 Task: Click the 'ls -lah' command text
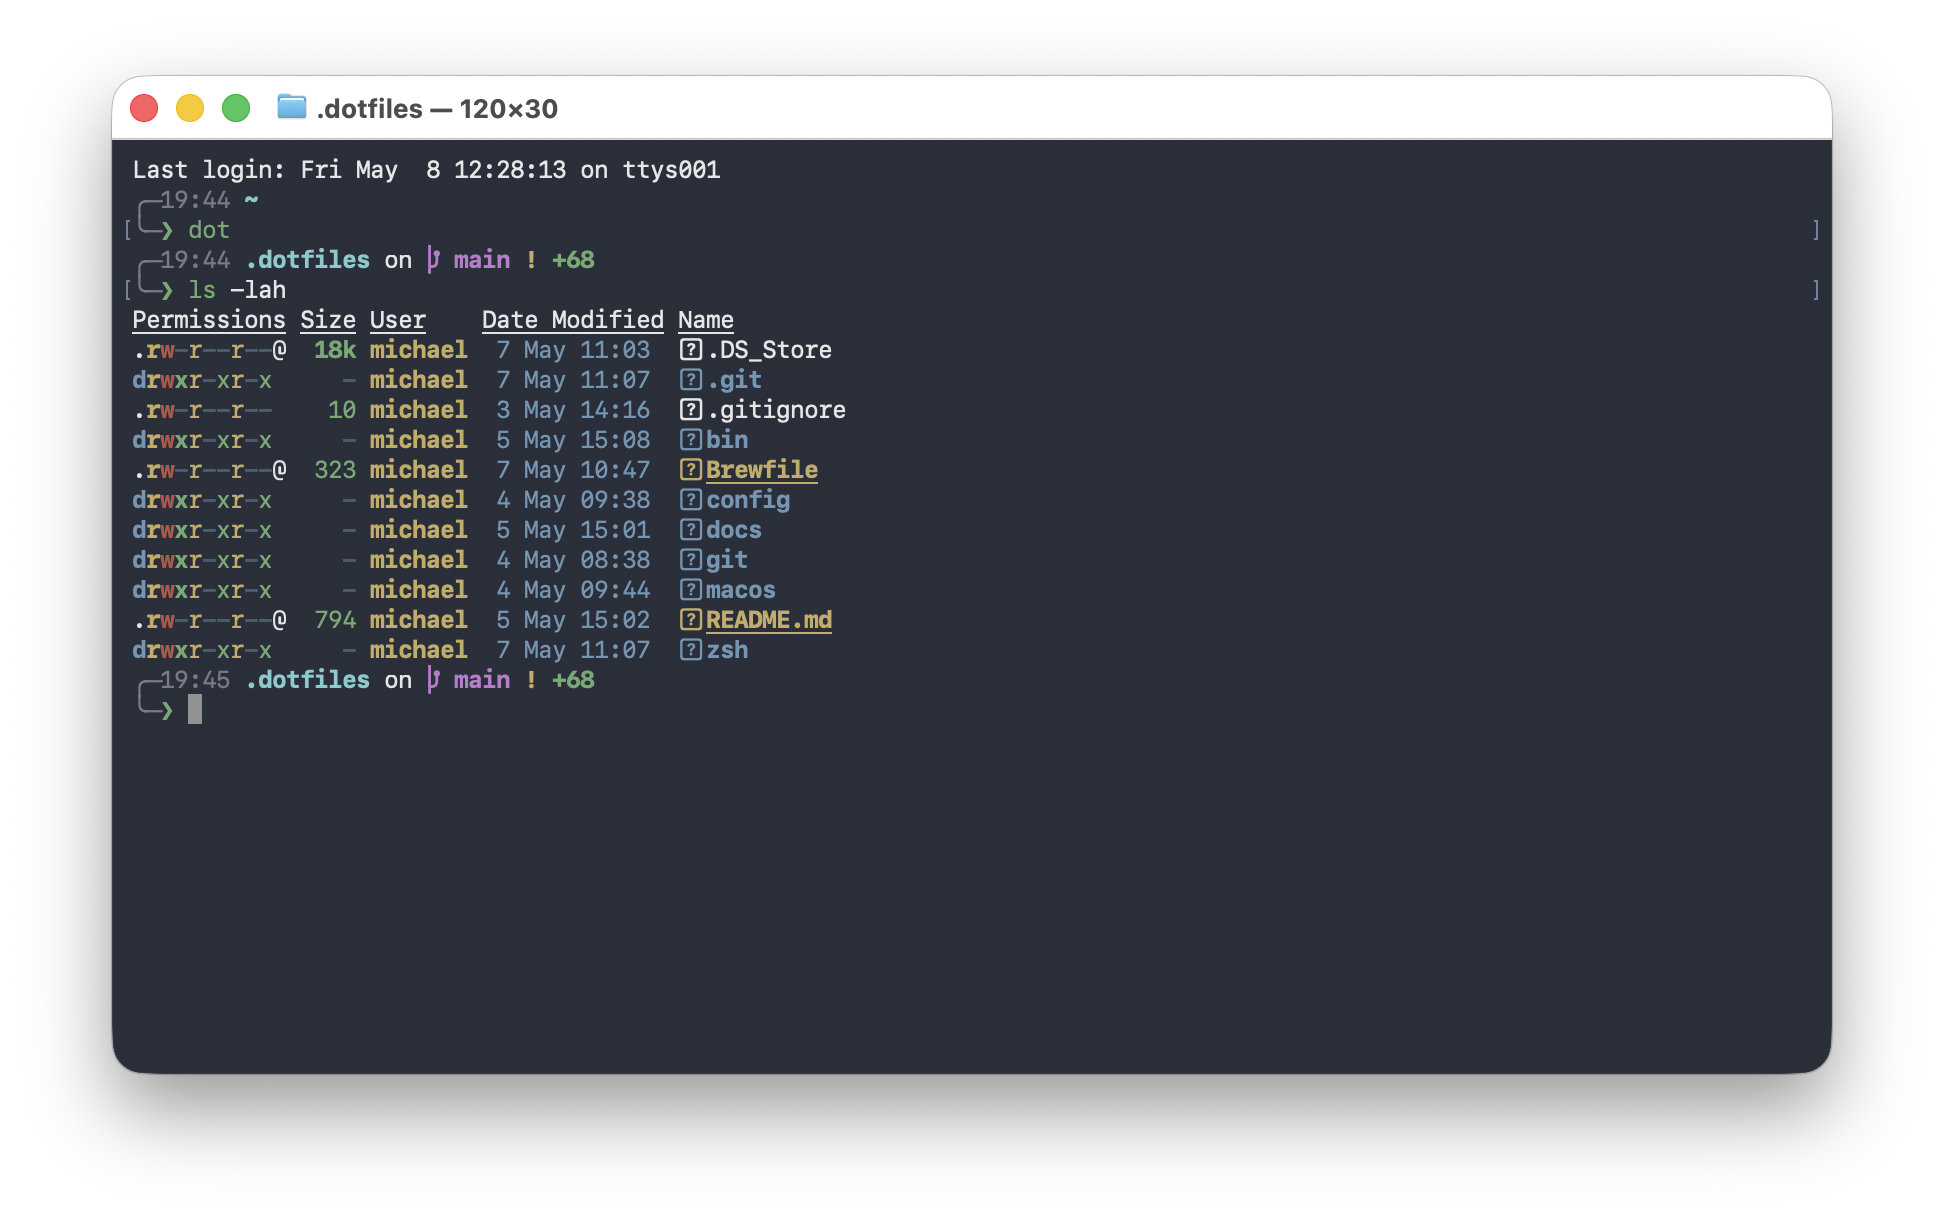coord(237,290)
